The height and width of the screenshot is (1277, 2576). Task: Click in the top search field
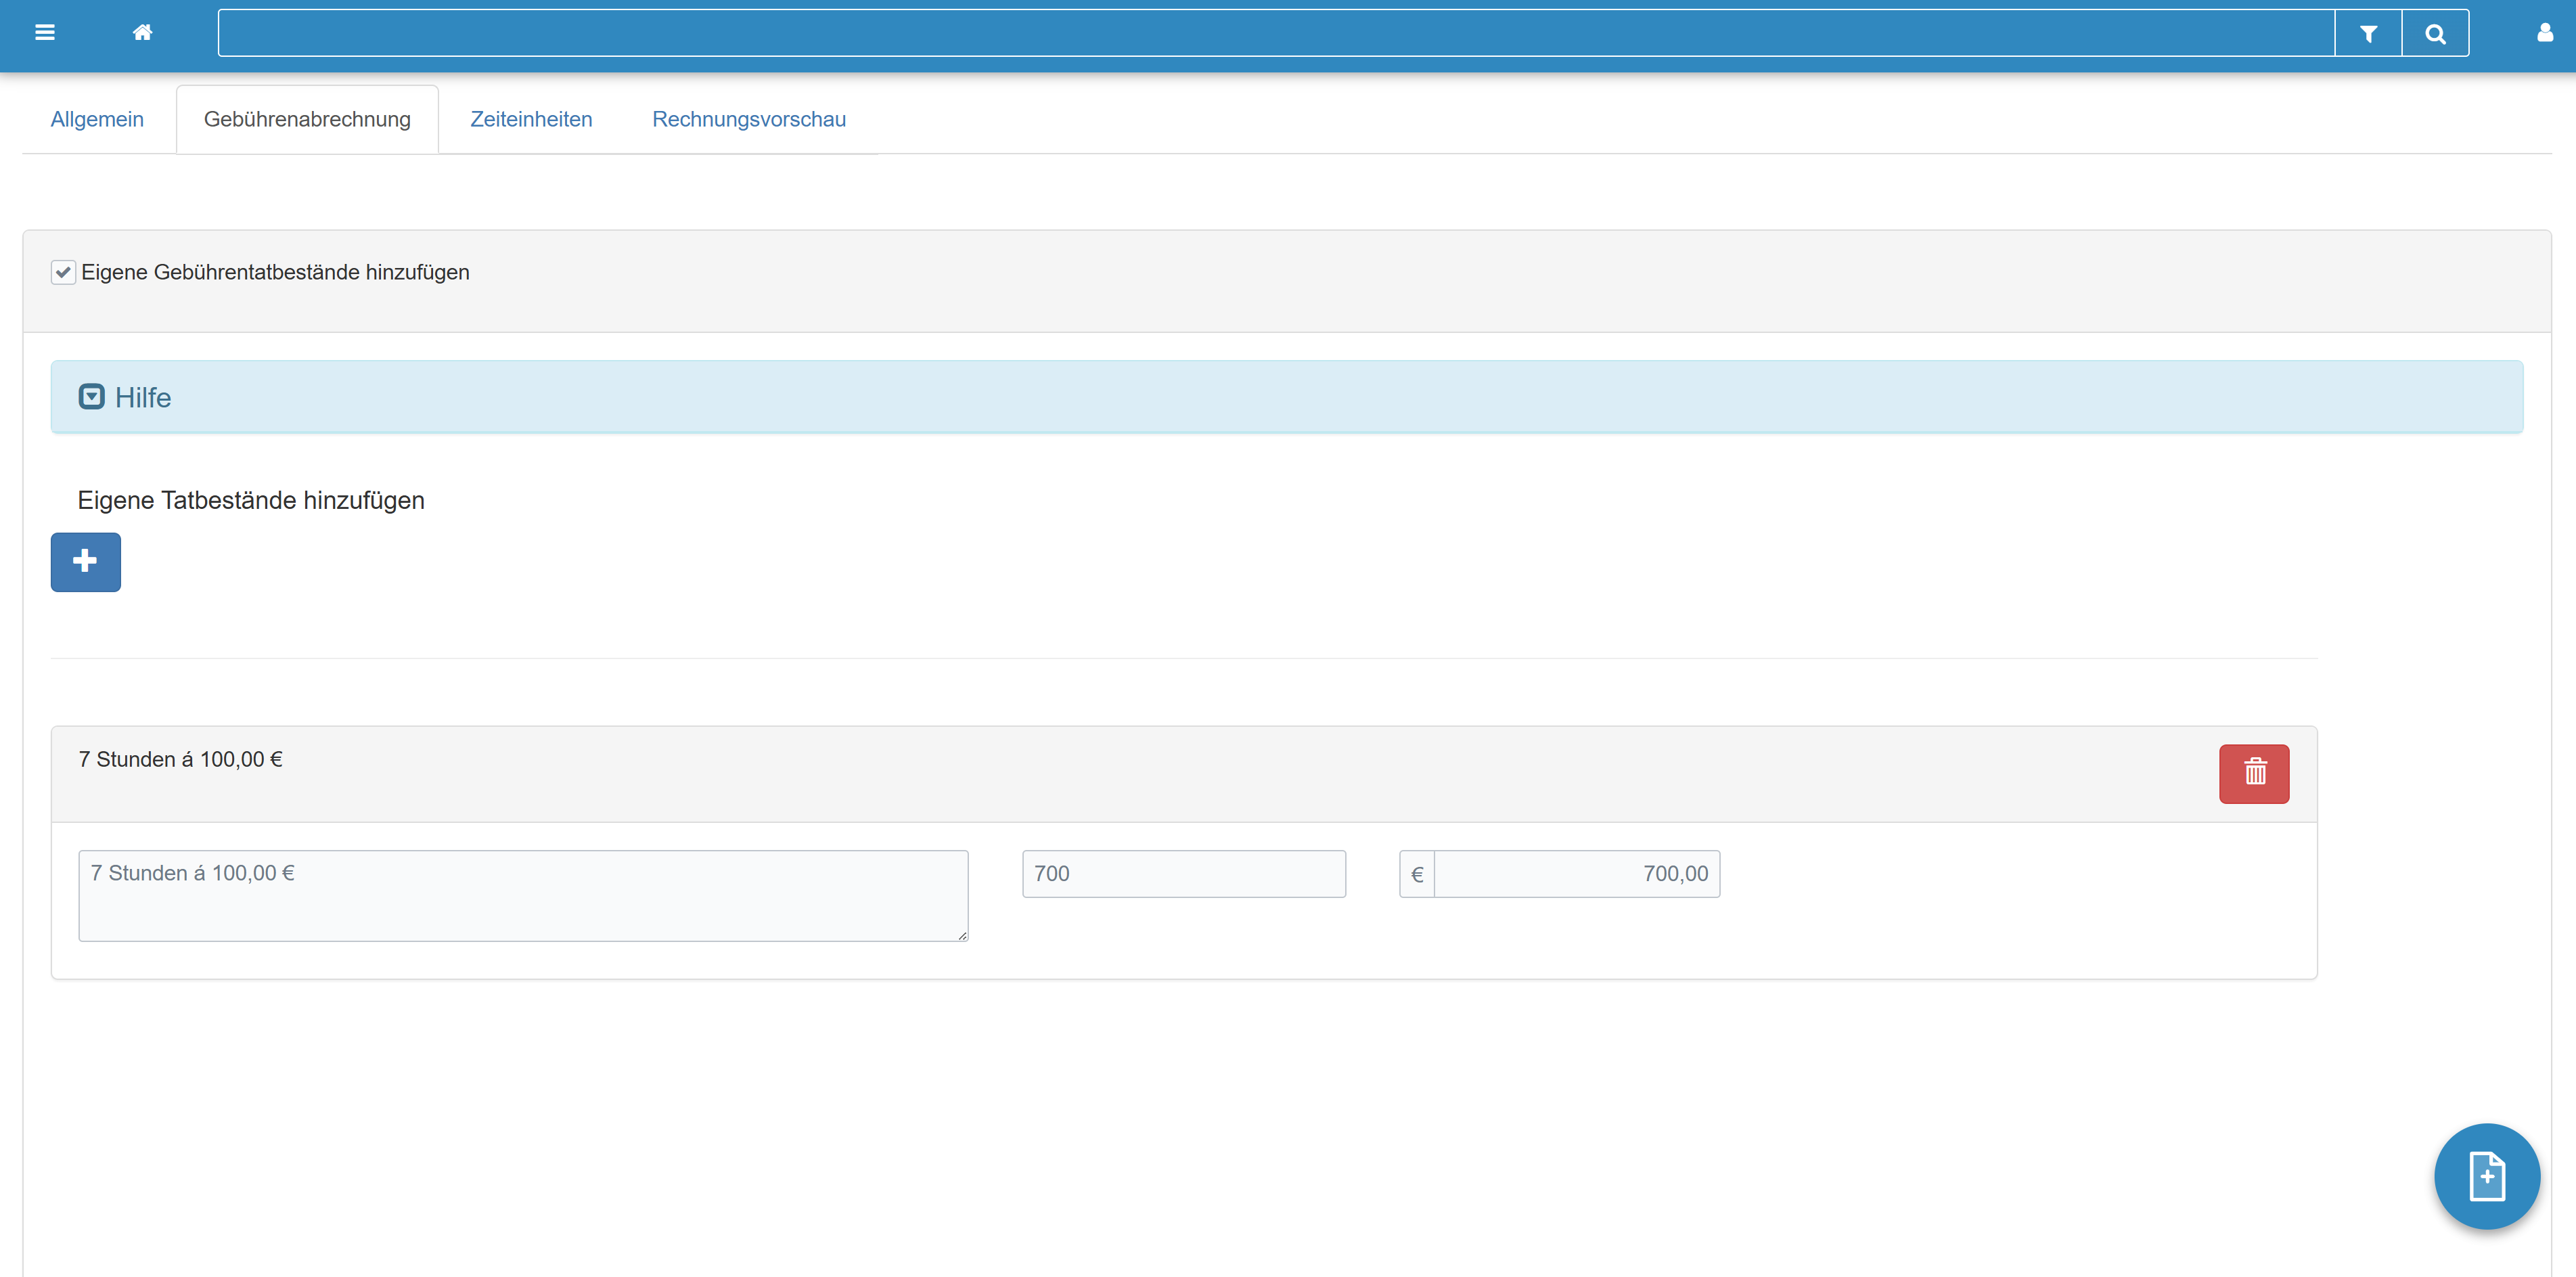pos(1275,34)
